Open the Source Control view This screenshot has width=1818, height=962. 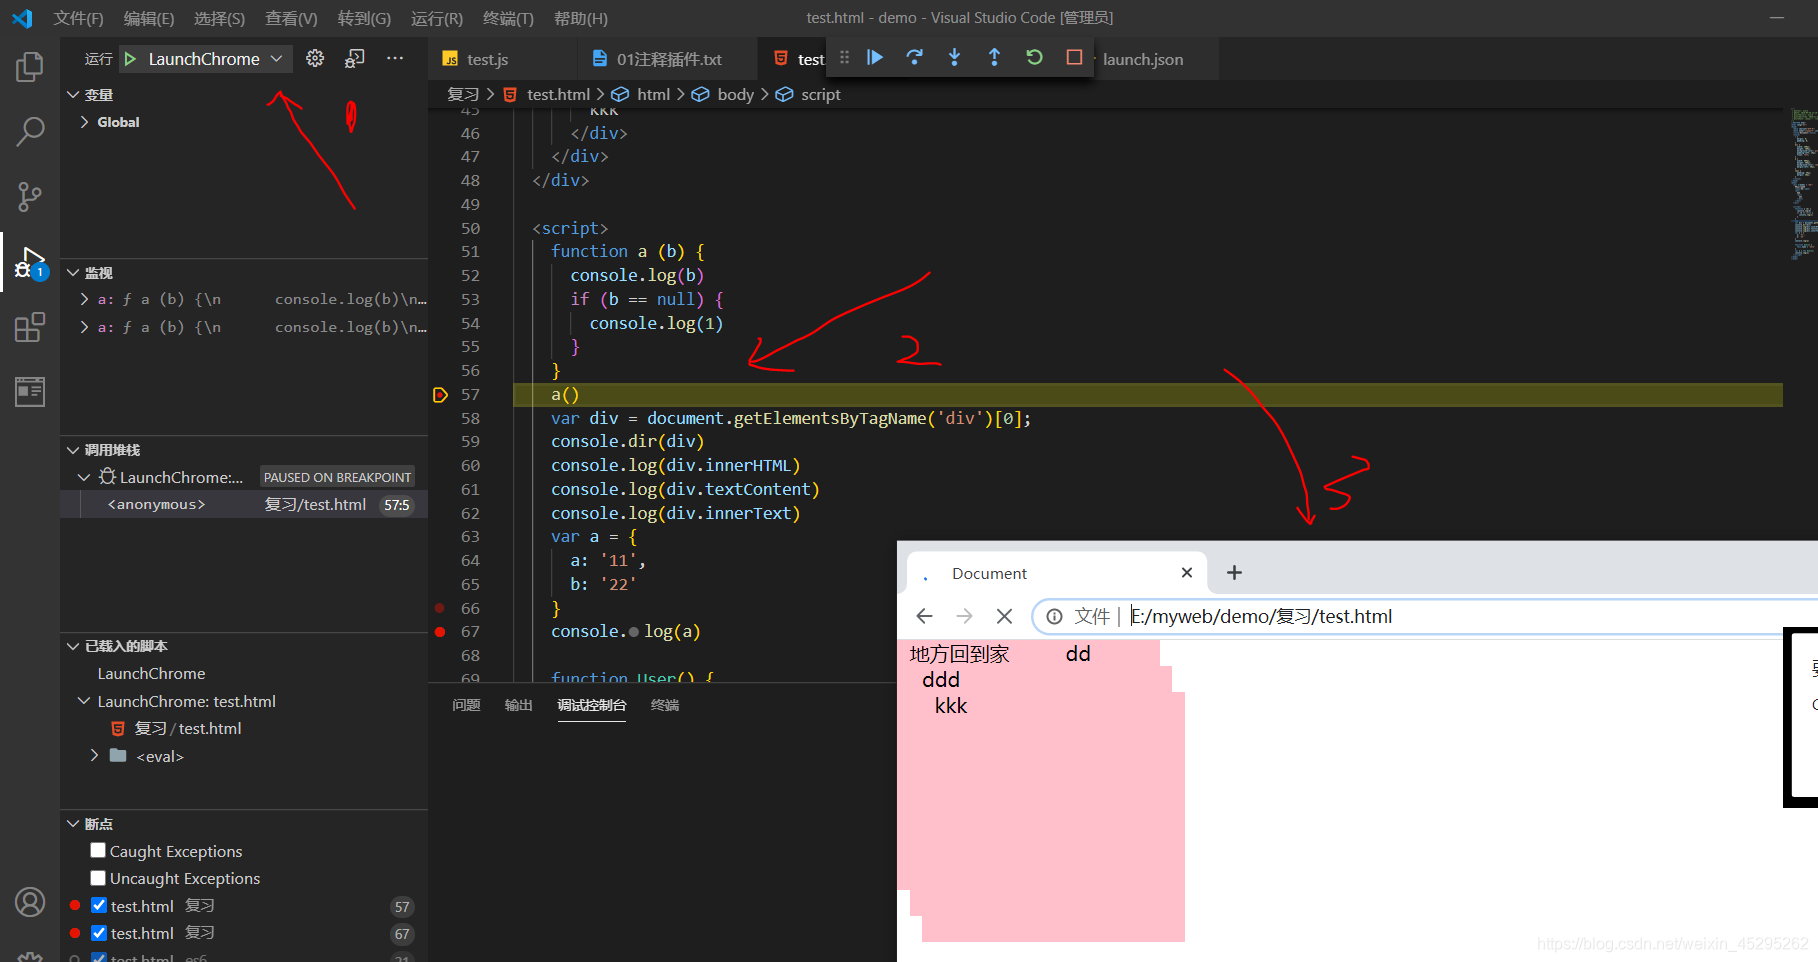point(29,197)
